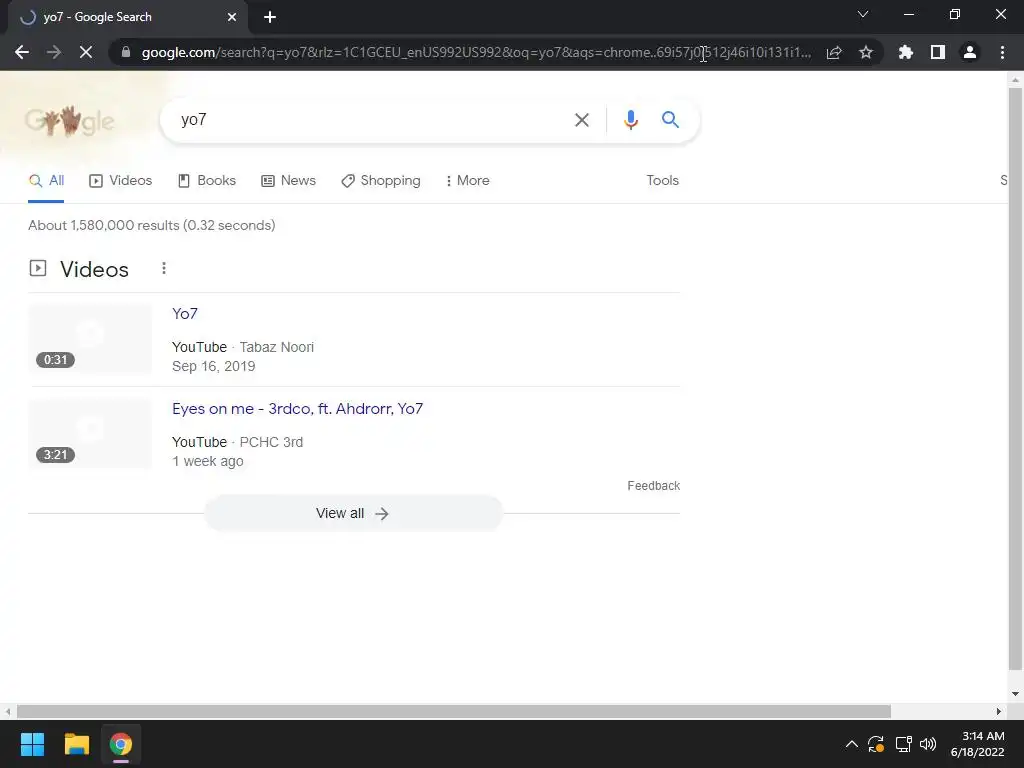Viewport: 1024px width, 768px height.
Task: Open Eyes on me - 3rdco video link
Action: (297, 409)
